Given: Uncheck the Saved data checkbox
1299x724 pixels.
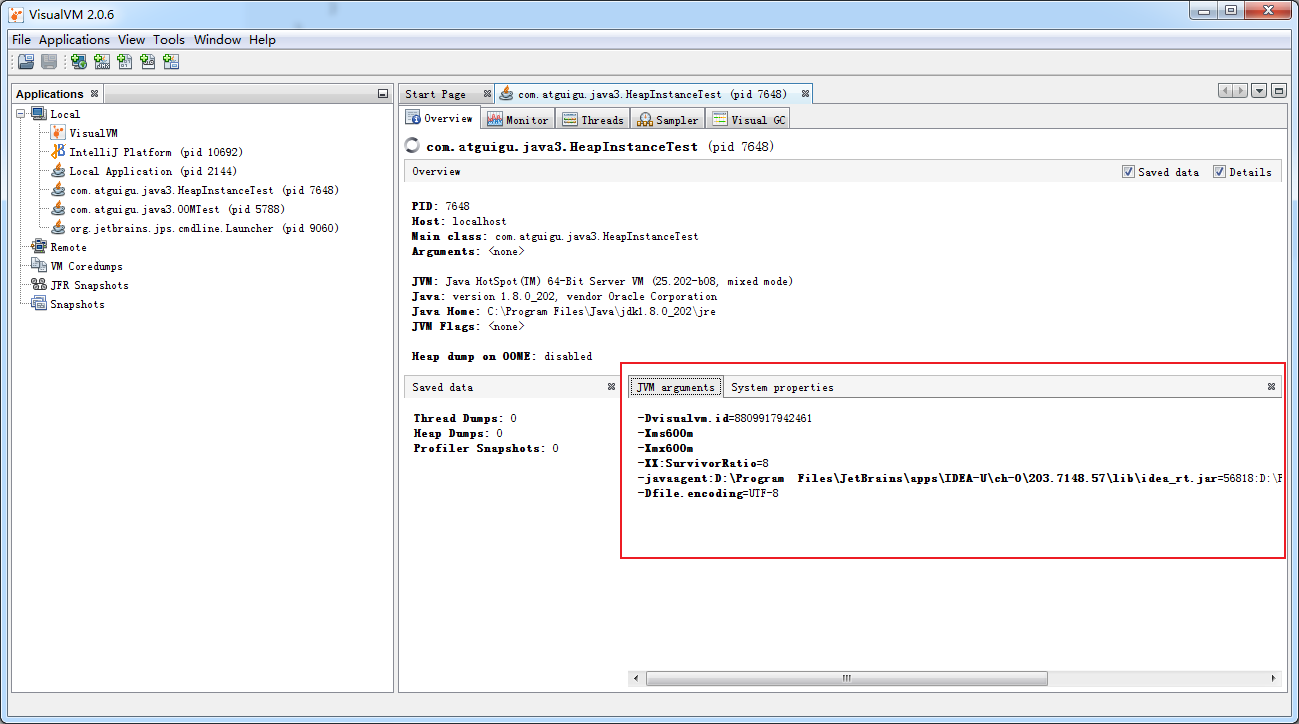Looking at the screenshot, I should click(1128, 172).
